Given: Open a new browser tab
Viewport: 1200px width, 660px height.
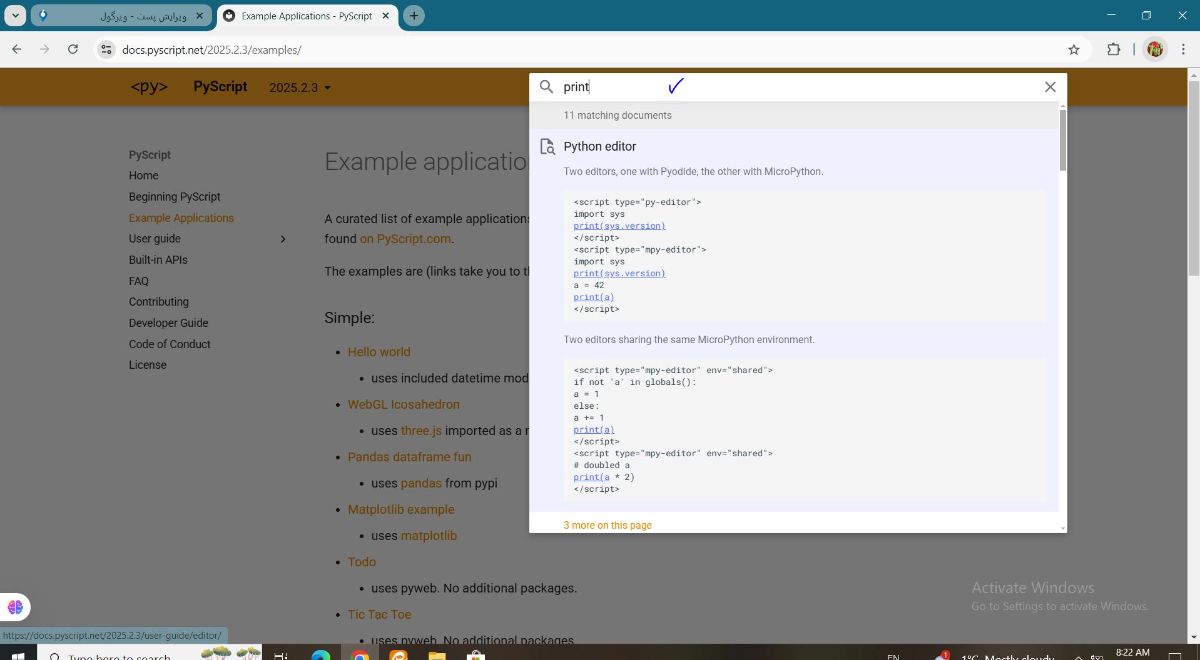Looking at the screenshot, I should (414, 16).
